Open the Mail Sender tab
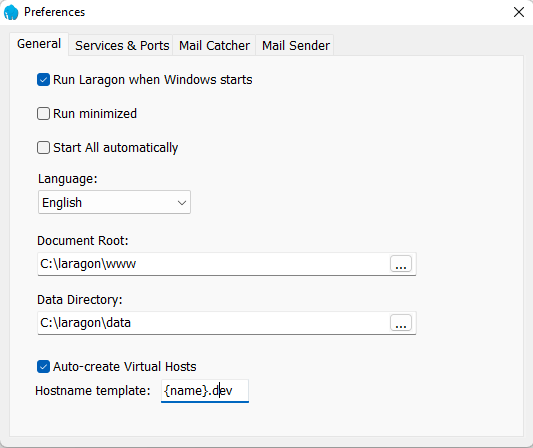 coord(295,45)
